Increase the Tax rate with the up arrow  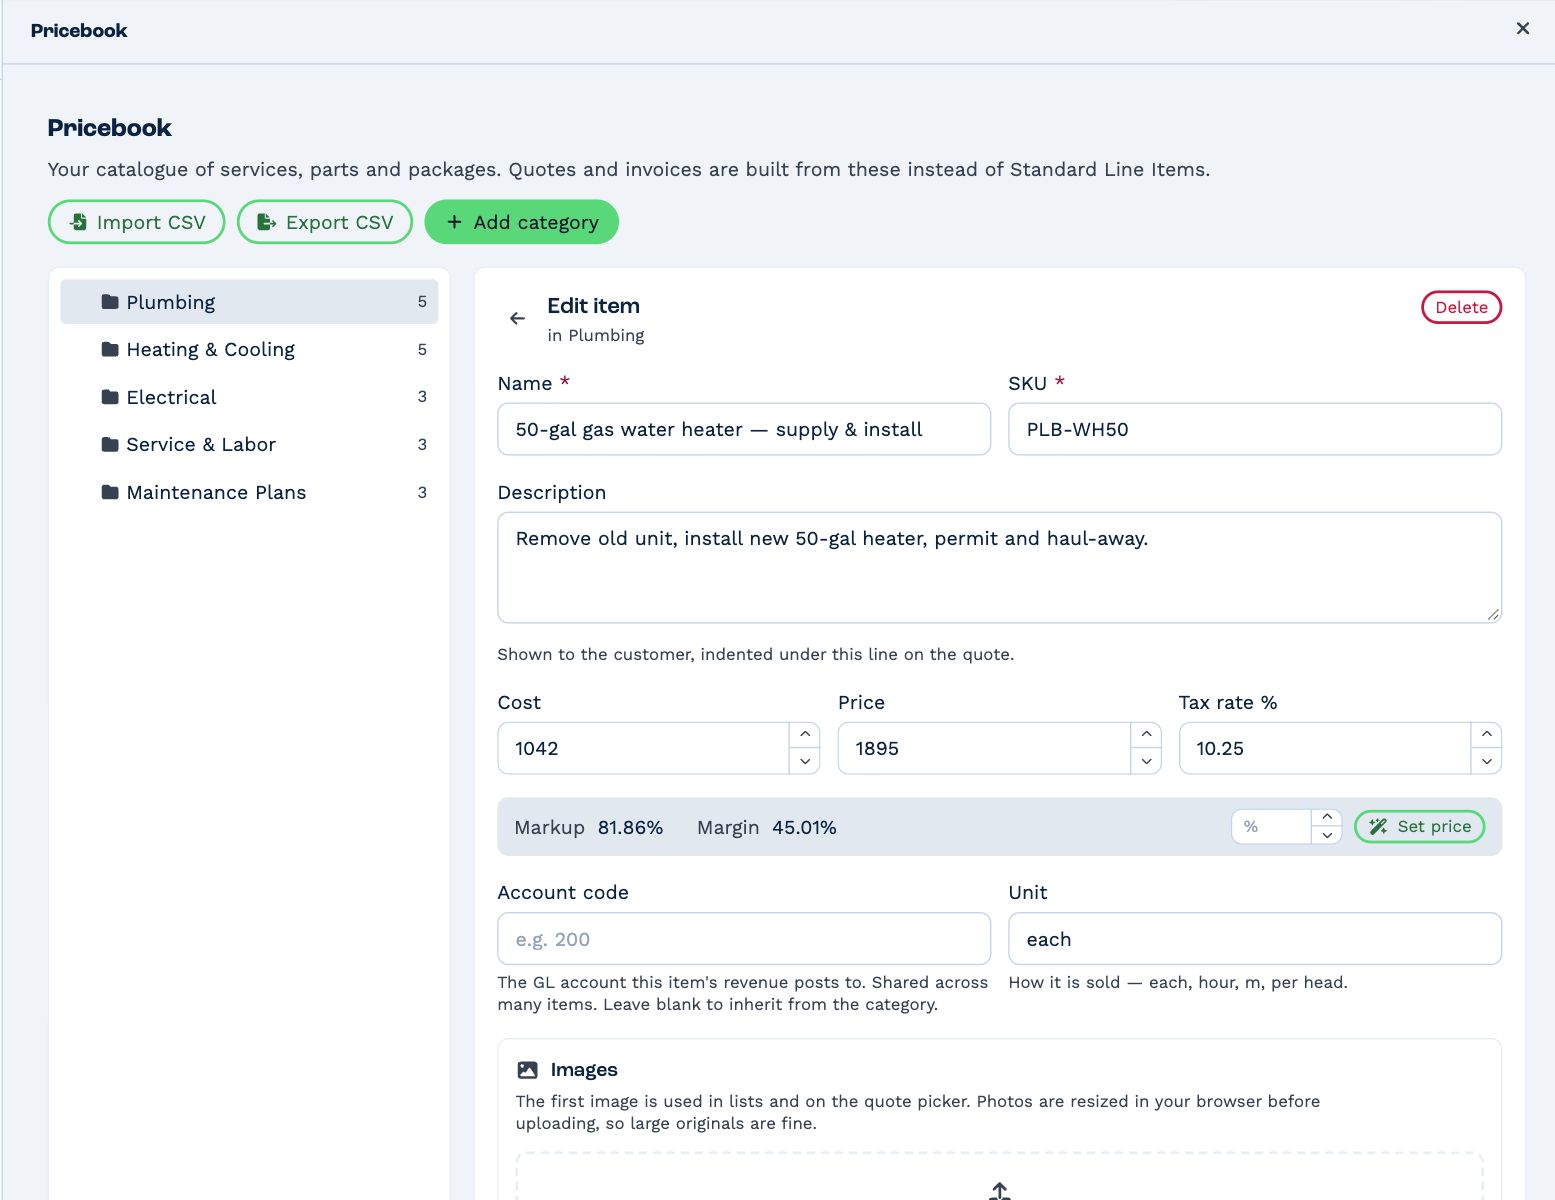[x=1487, y=735]
